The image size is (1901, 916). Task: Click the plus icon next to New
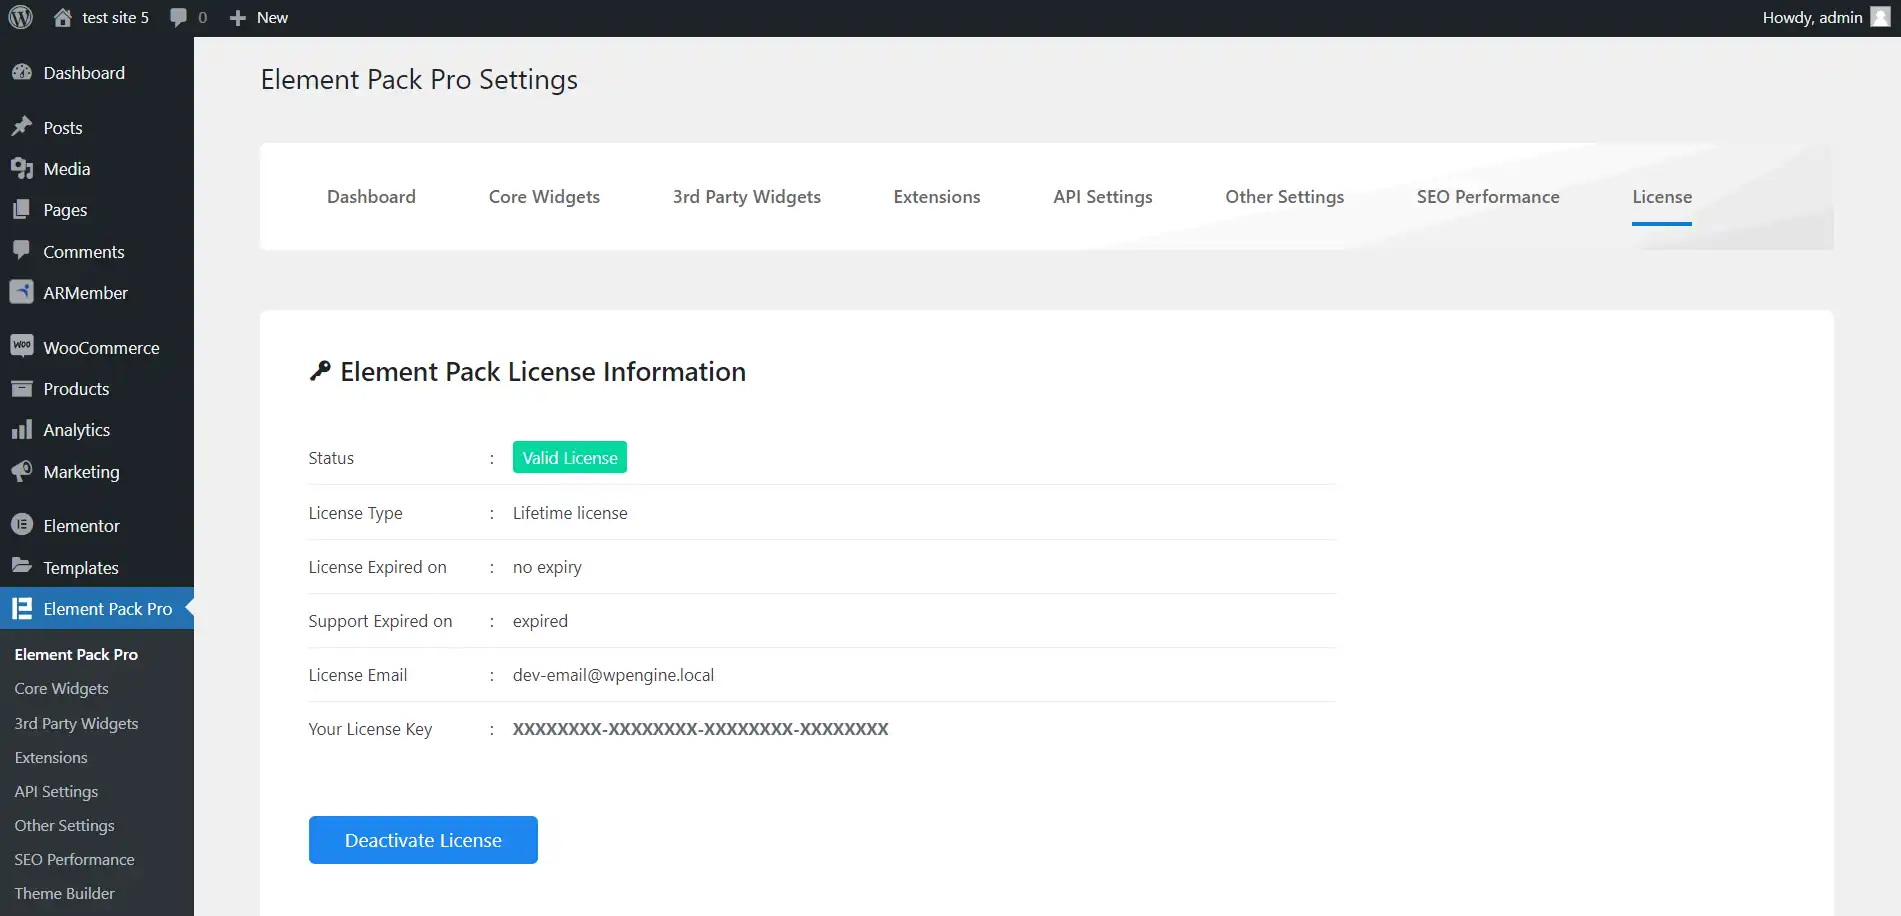[x=238, y=18]
